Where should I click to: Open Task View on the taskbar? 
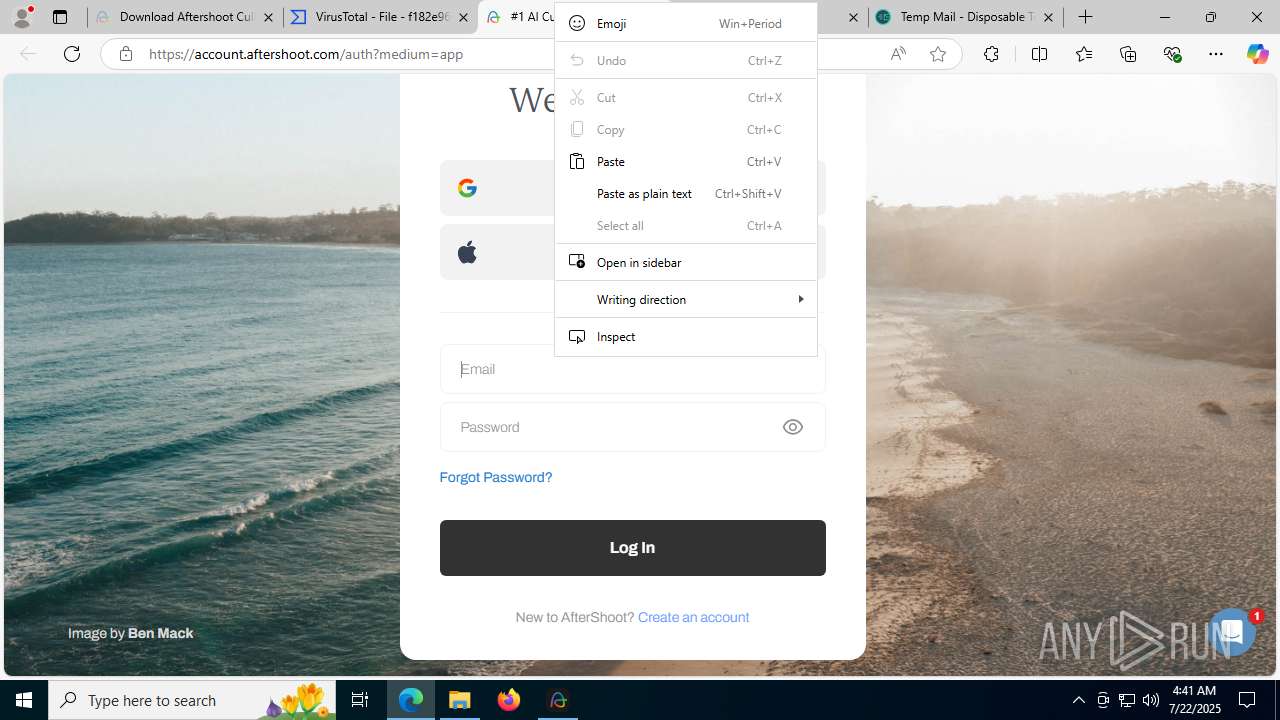(360, 700)
